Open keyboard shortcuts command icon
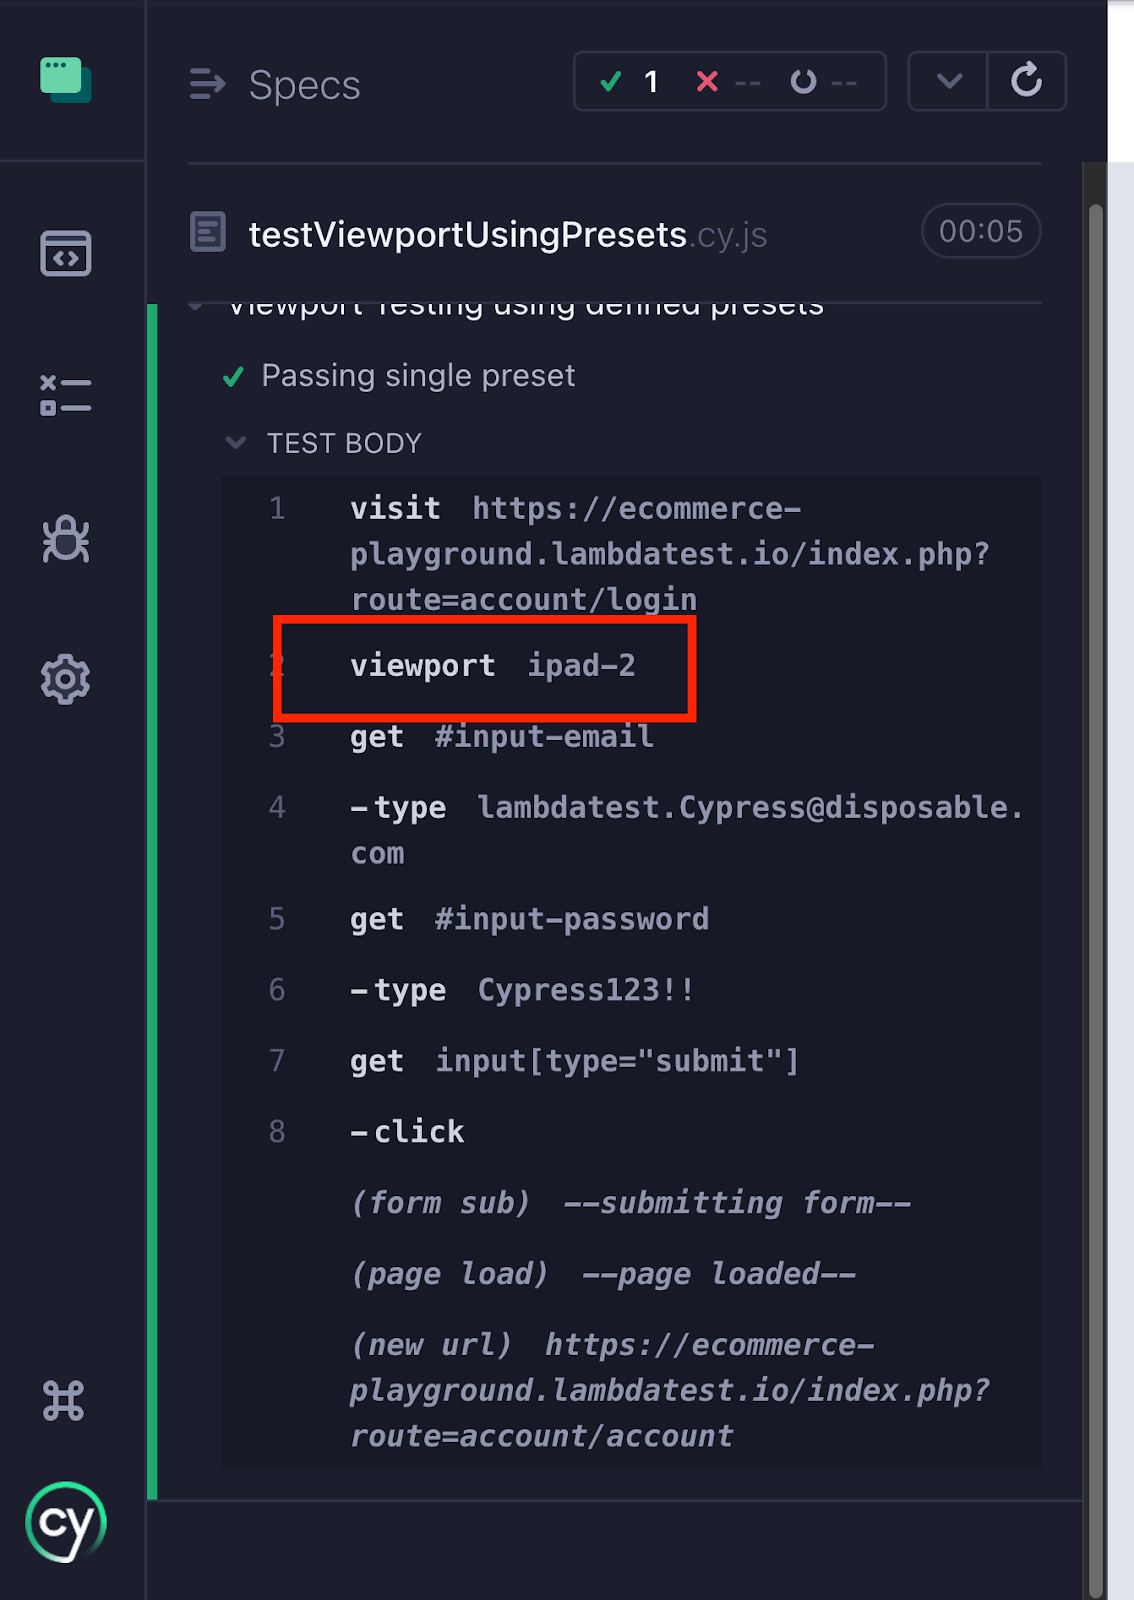 coord(64,1400)
